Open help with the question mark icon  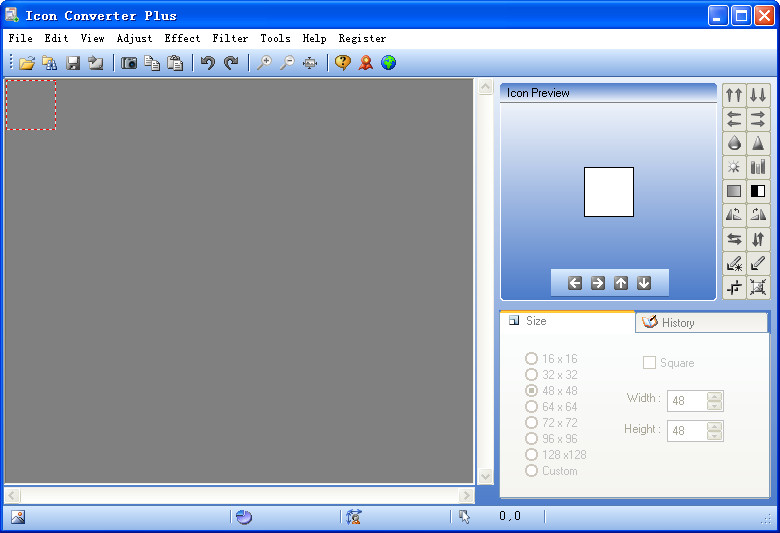(x=343, y=63)
